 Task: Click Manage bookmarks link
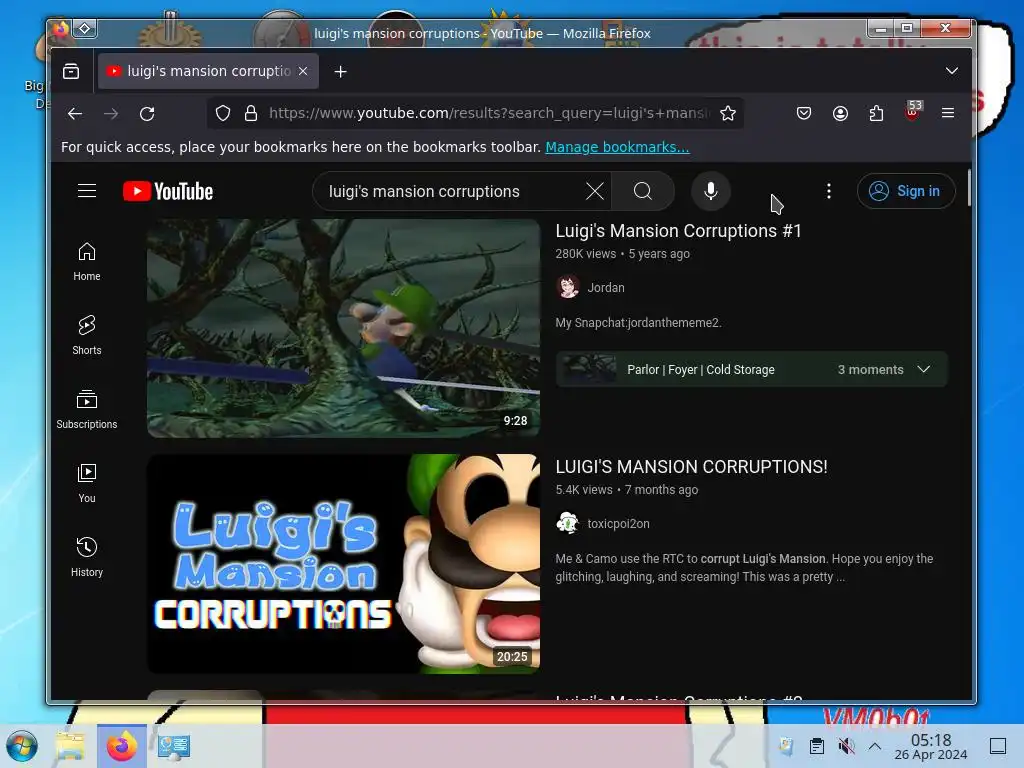click(617, 147)
